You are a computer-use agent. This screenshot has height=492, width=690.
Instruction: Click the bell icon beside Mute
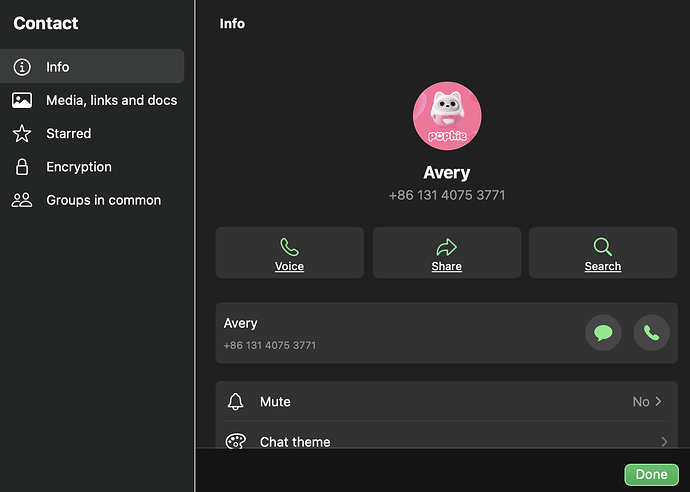coord(235,401)
